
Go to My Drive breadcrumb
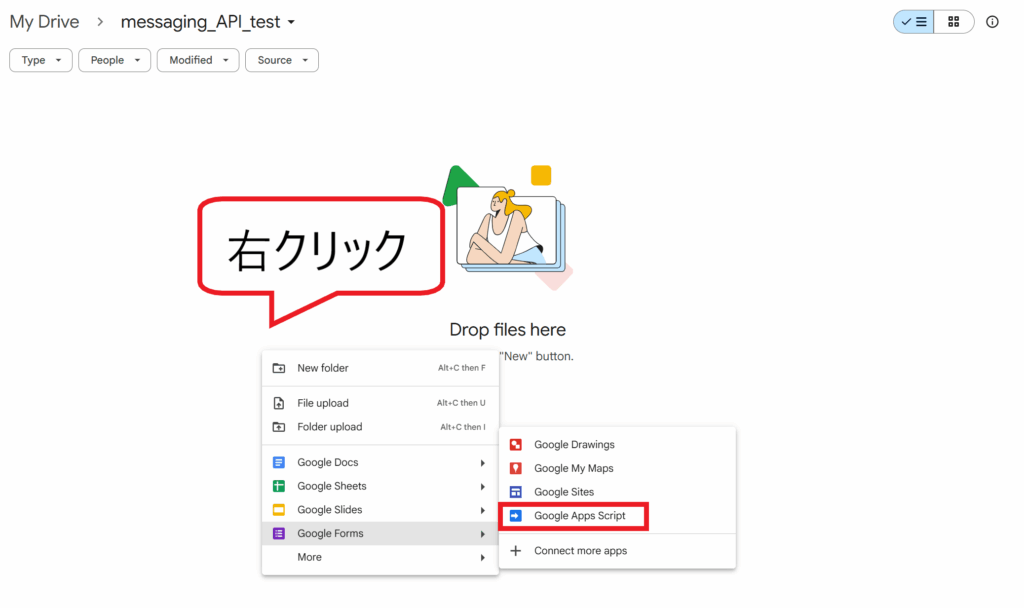44,22
